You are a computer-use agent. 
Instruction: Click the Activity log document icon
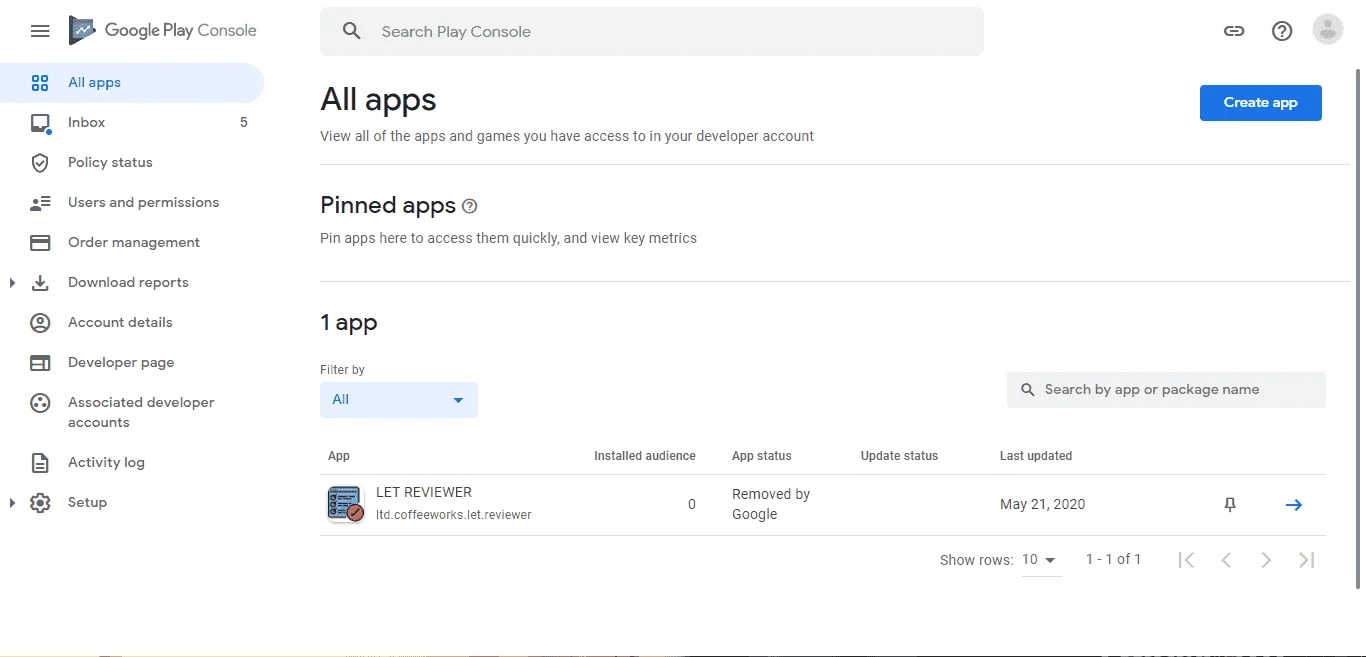click(x=40, y=463)
